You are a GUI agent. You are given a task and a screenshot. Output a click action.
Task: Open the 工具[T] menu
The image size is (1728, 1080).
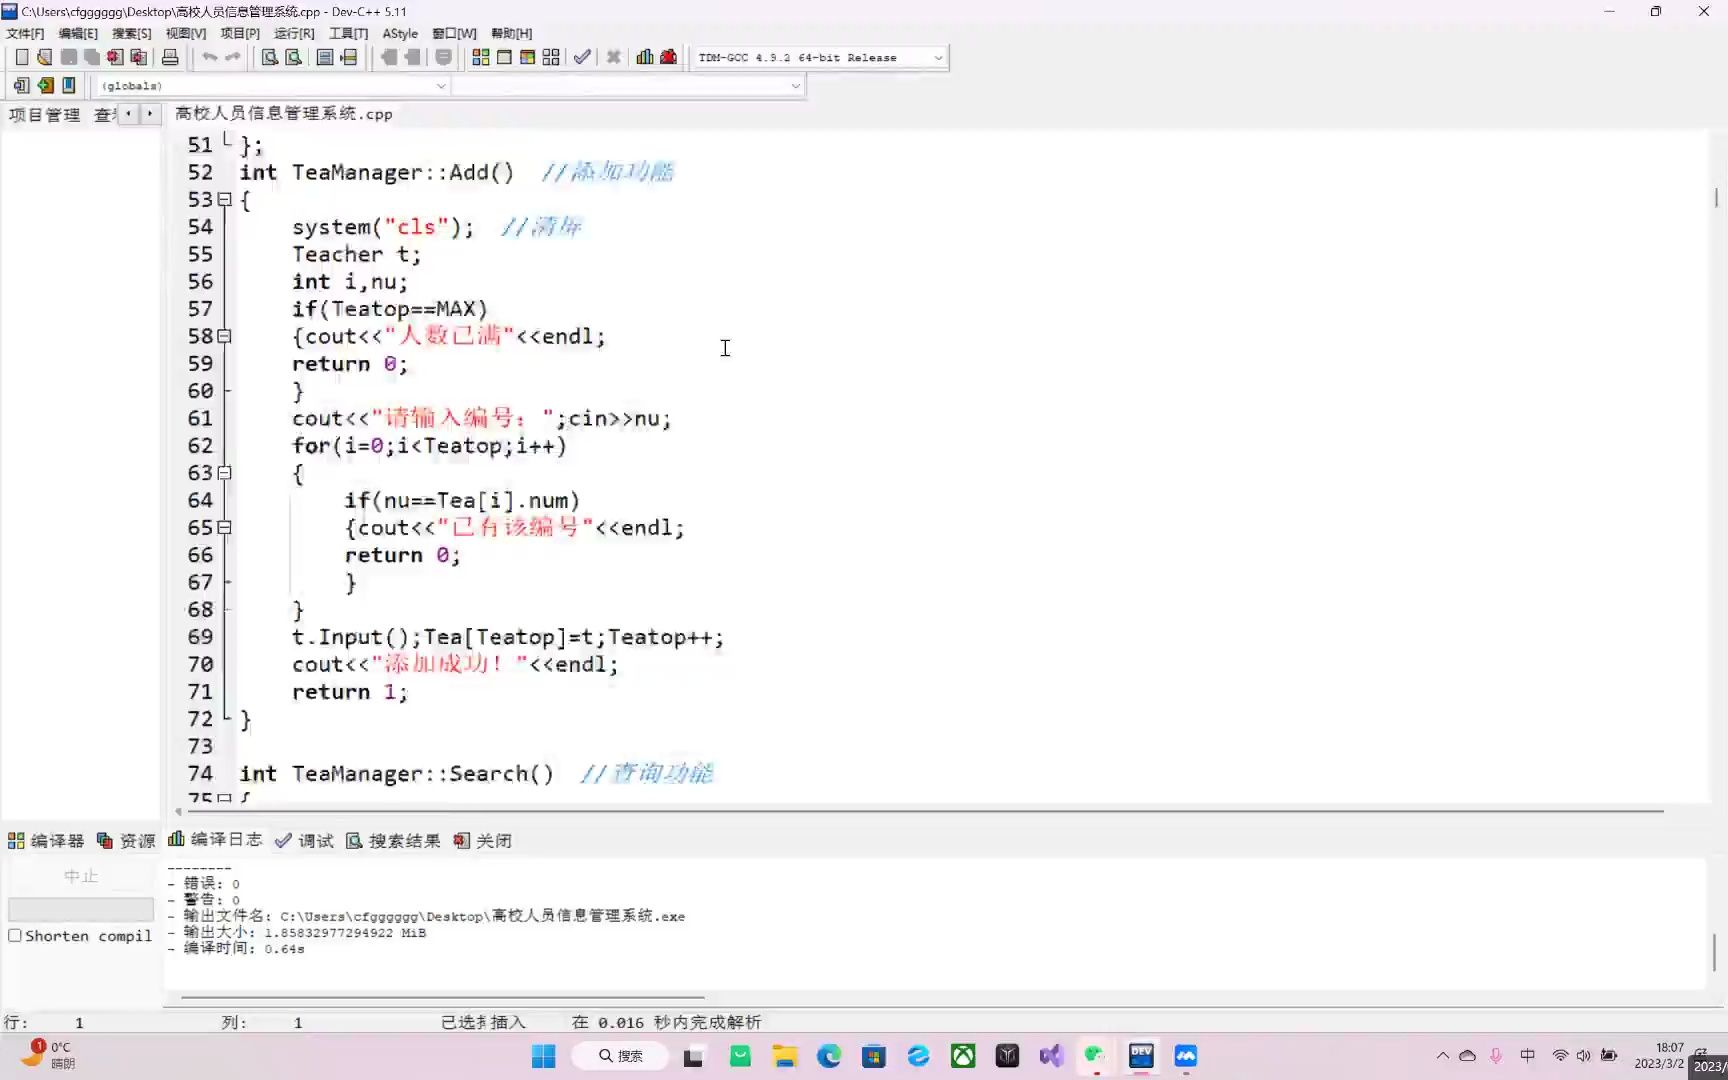(348, 33)
